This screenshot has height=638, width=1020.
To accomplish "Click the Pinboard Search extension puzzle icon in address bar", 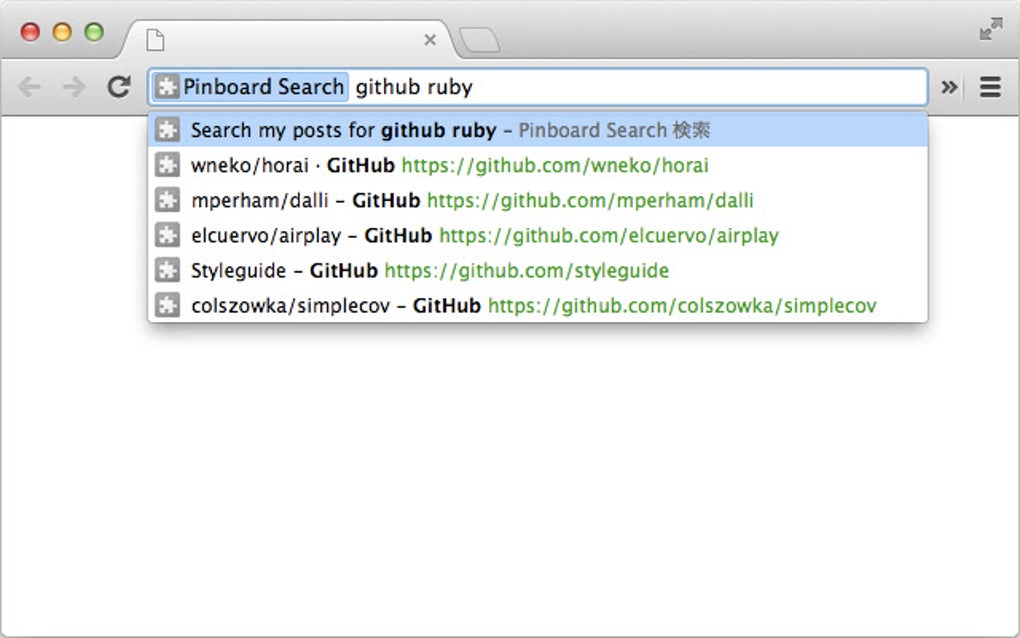I will tap(166, 87).
